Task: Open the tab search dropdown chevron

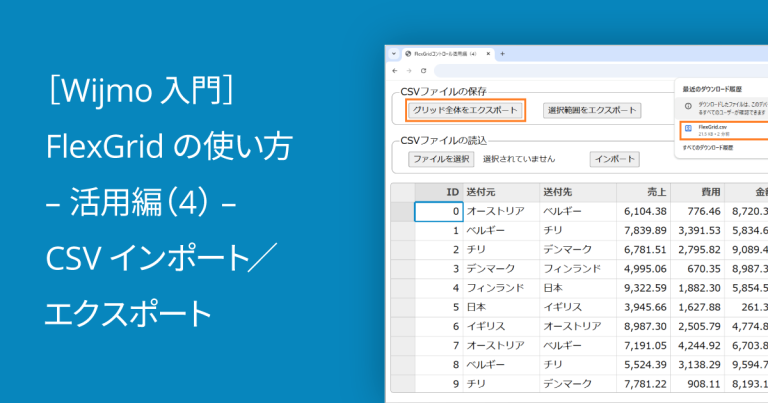Action: click(394, 54)
